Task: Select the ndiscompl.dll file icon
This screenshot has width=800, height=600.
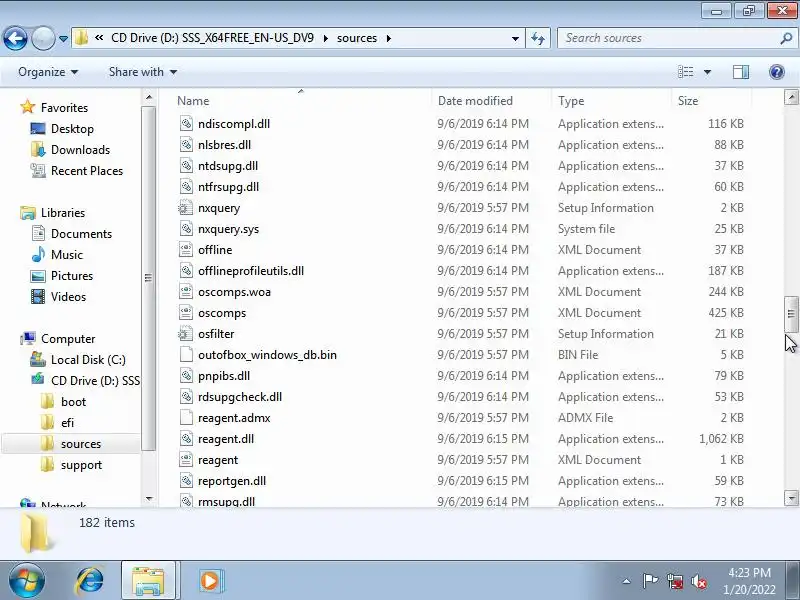Action: pos(186,123)
